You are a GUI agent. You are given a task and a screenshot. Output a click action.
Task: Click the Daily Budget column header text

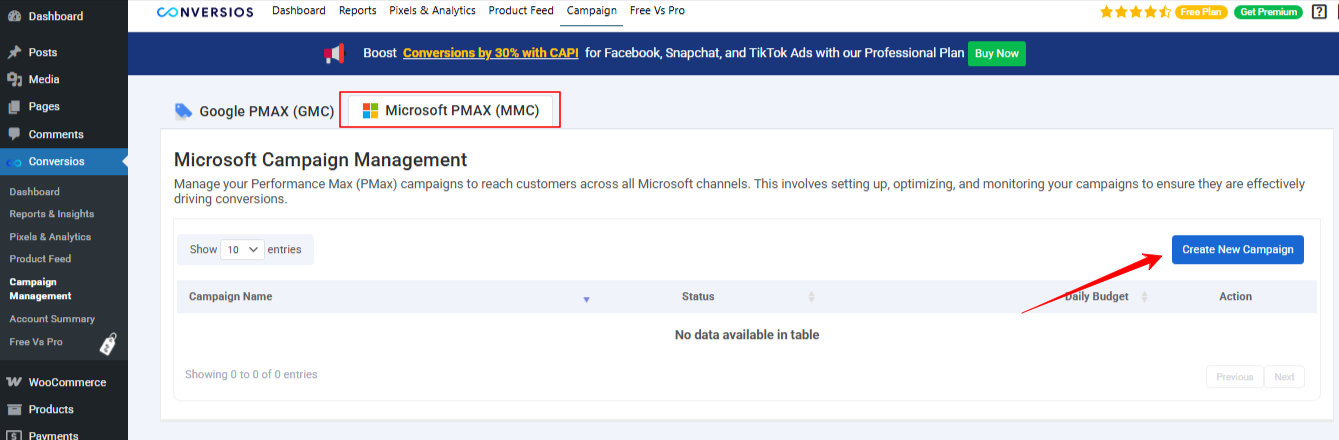[1097, 297]
